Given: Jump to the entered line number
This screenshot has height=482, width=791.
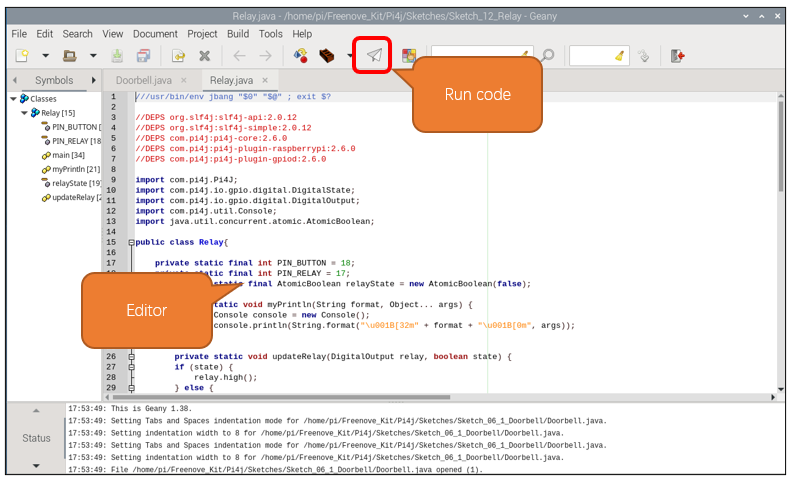Looking at the screenshot, I should (x=644, y=56).
